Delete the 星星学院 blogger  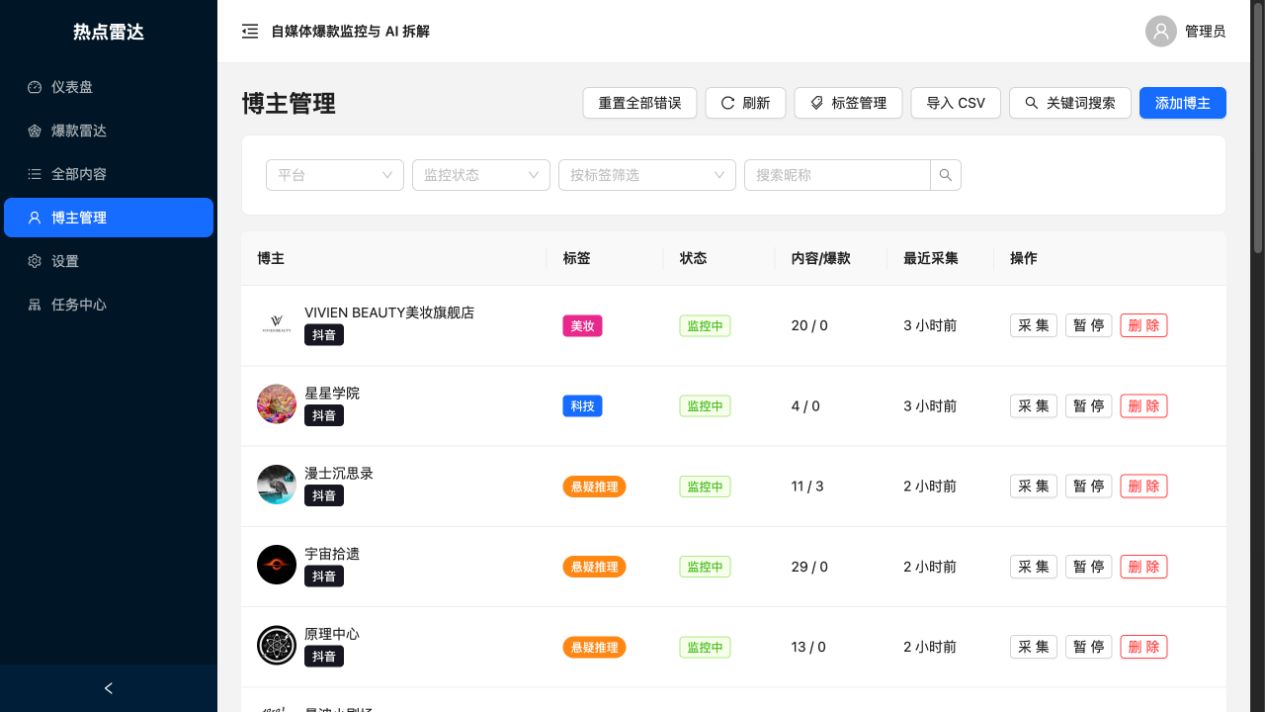point(1144,406)
